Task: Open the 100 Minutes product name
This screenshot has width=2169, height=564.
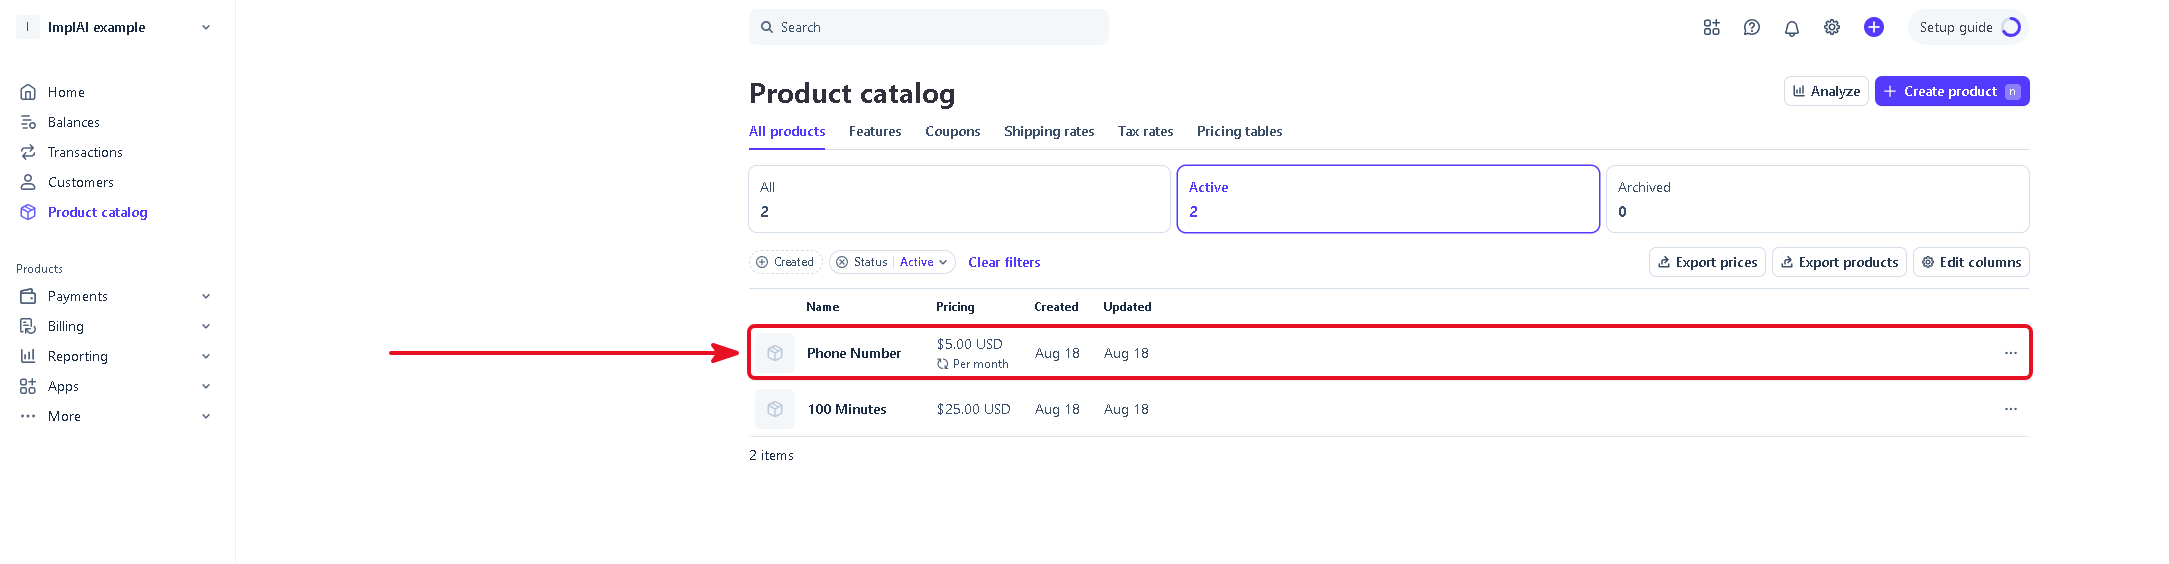Action: point(847,409)
